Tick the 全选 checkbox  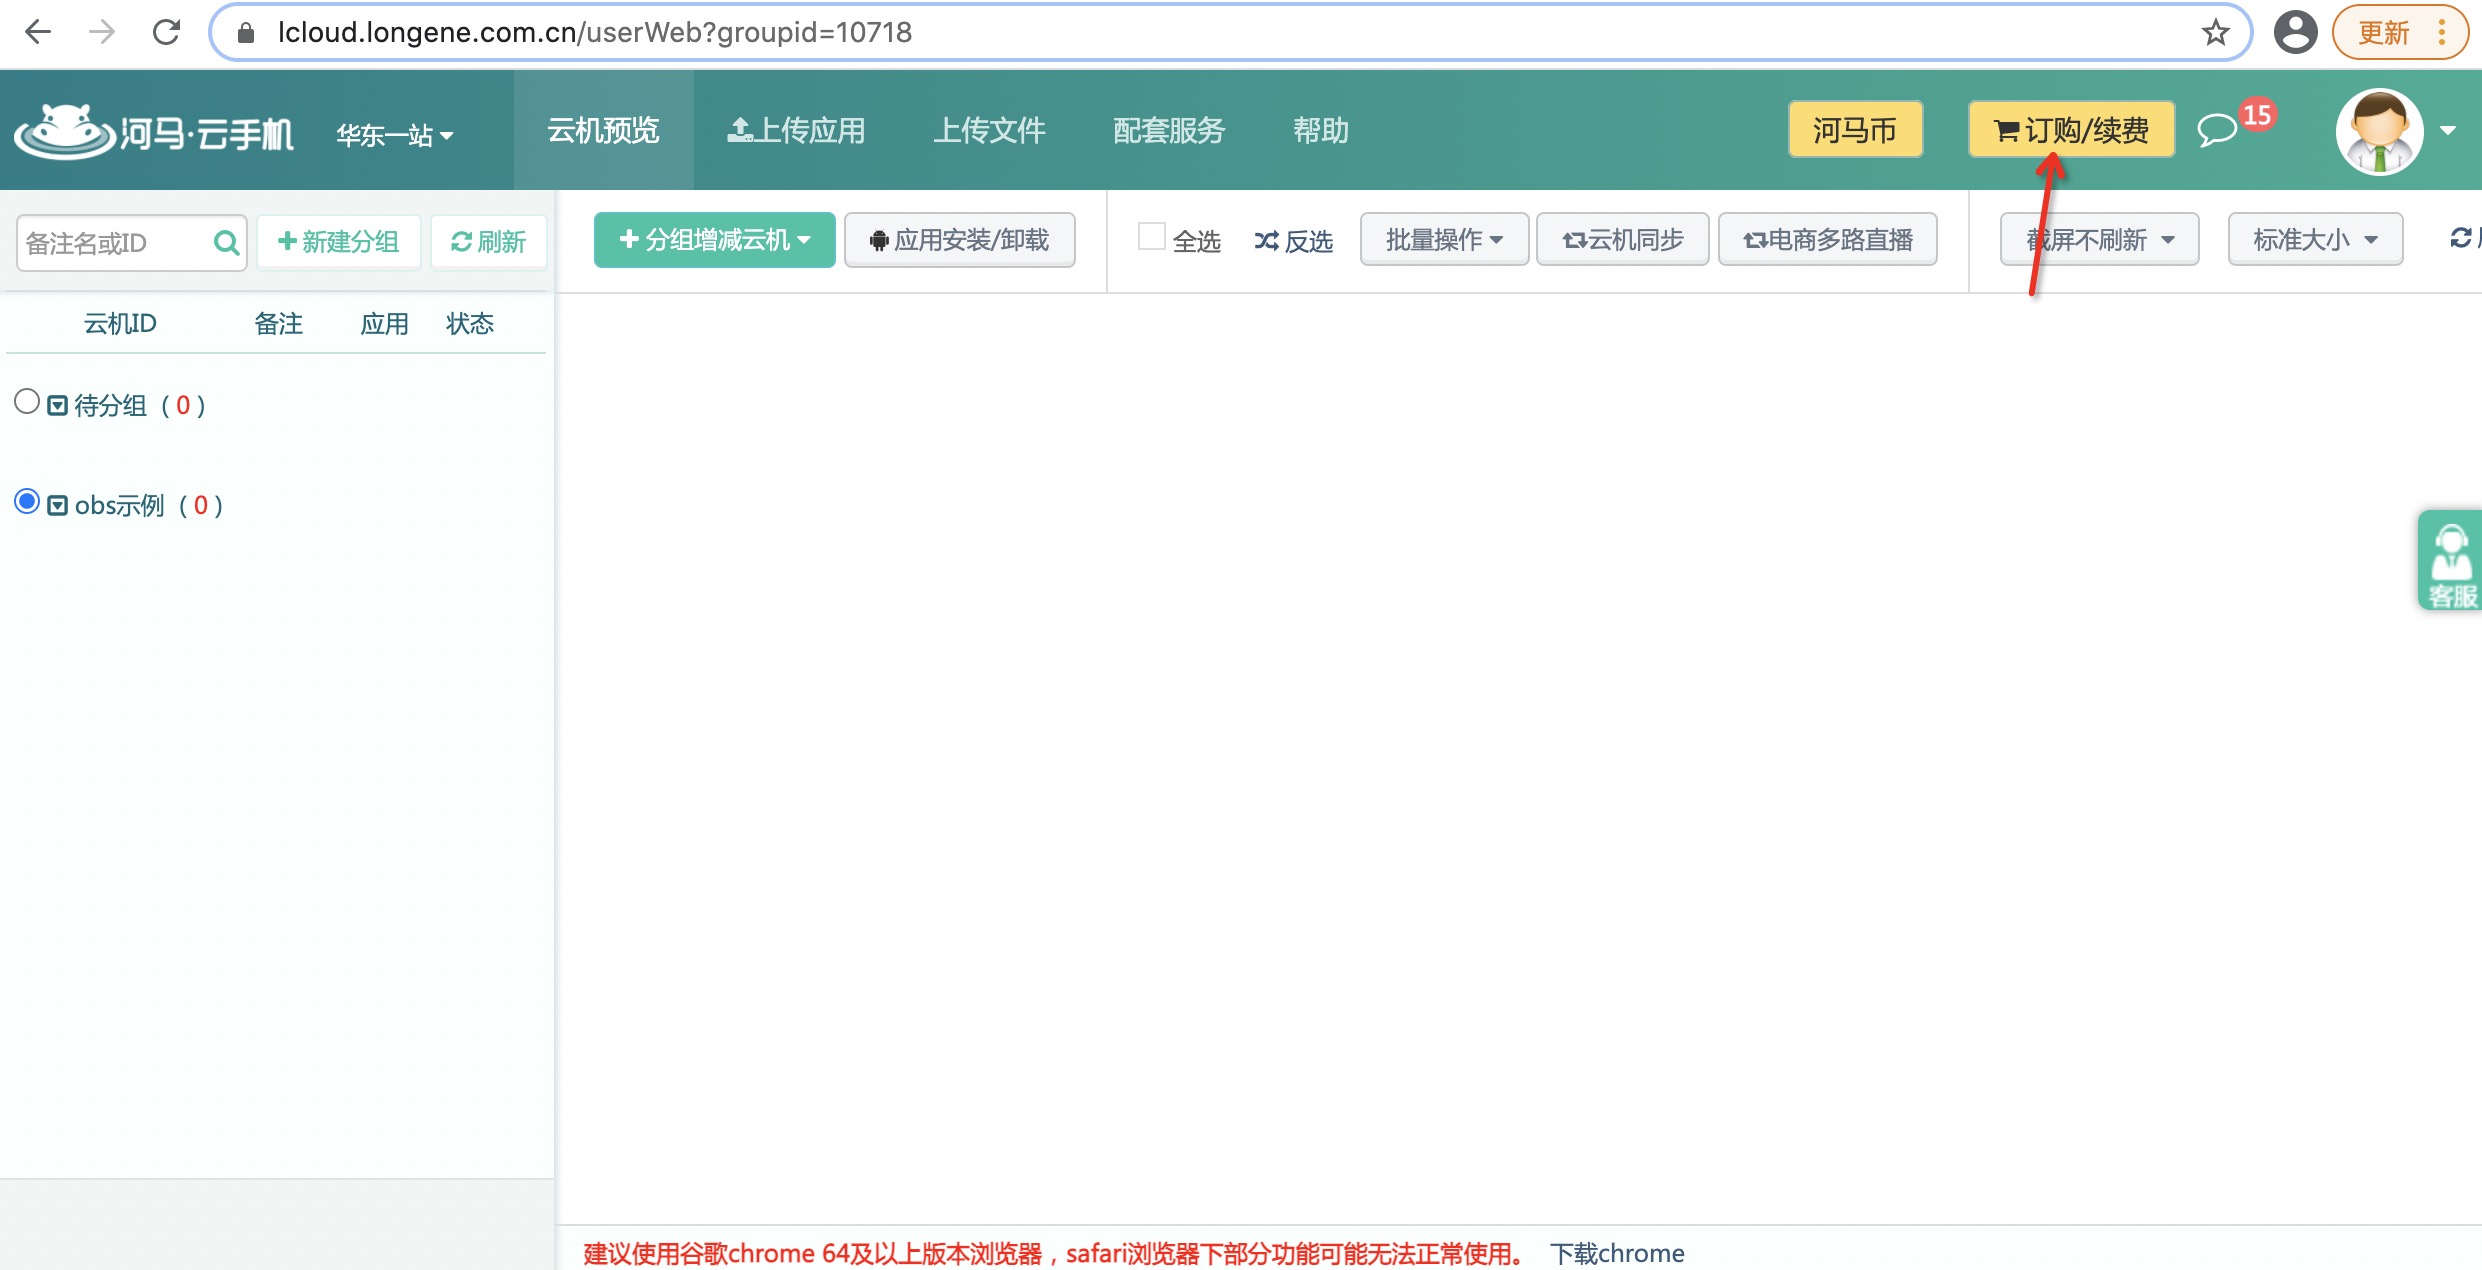coord(1152,237)
